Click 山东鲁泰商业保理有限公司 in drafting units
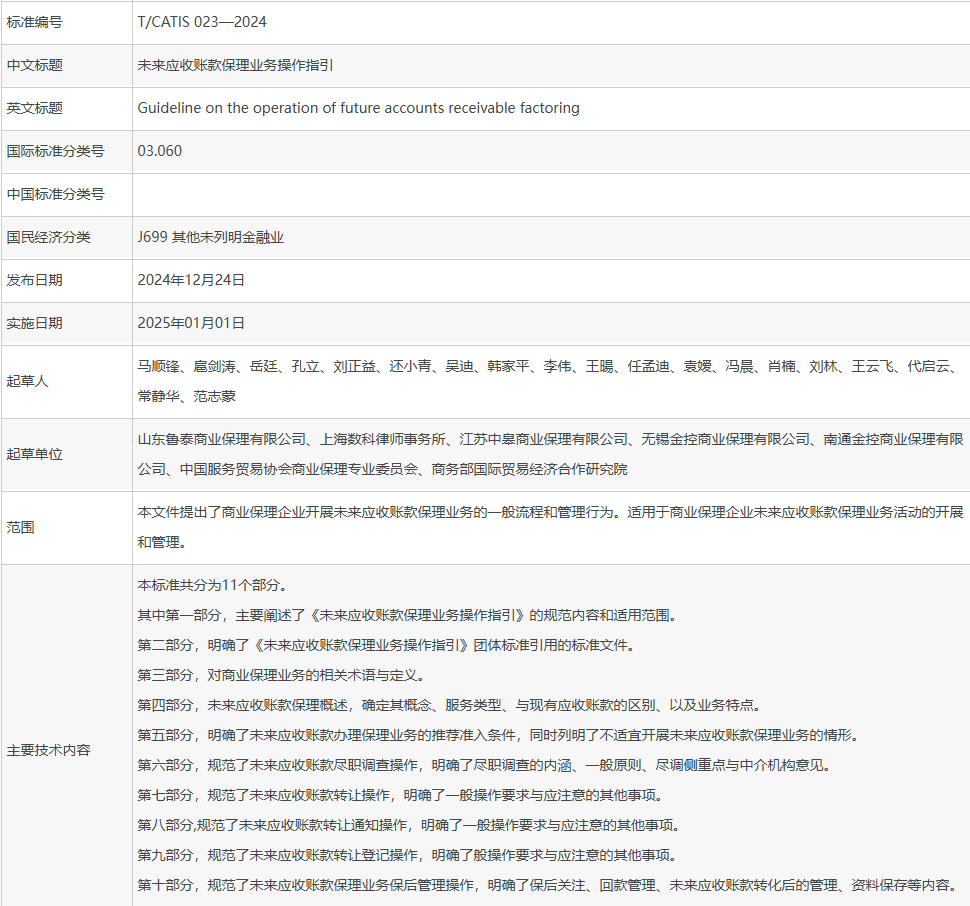This screenshot has height=906, width=970. 221,439
